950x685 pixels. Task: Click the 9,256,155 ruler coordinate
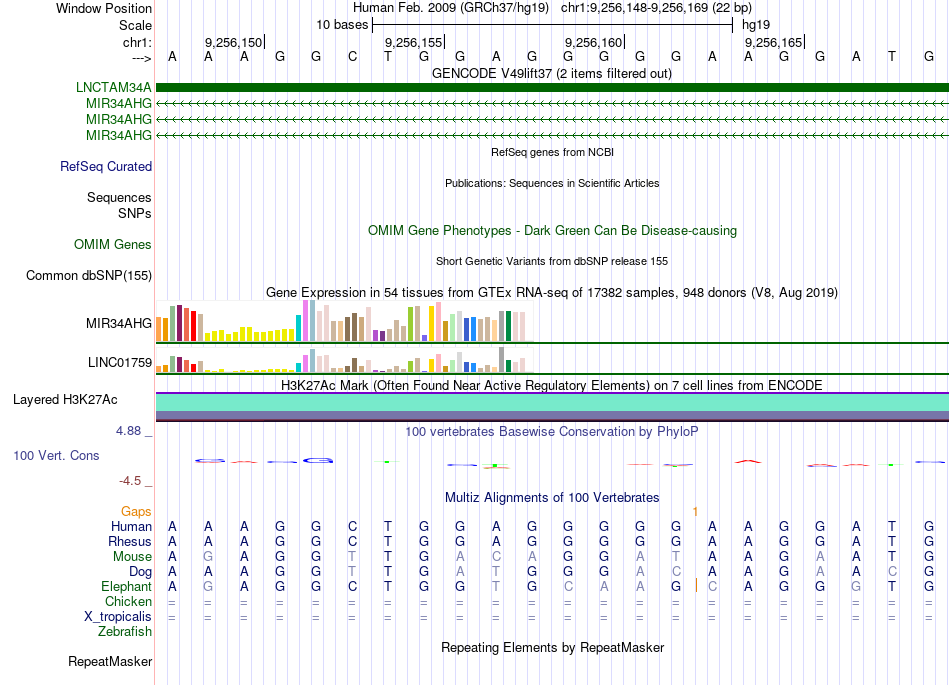(413, 42)
